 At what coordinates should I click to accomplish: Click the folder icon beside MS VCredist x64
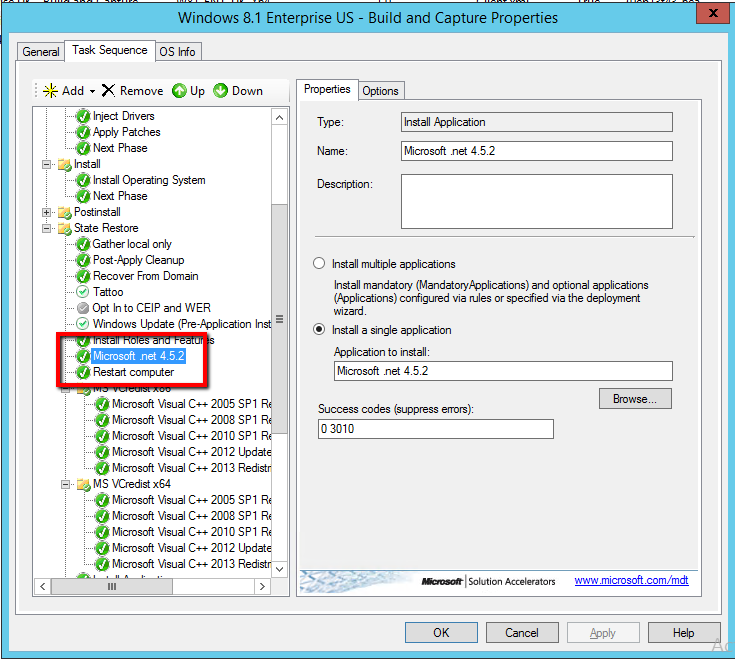tap(84, 484)
